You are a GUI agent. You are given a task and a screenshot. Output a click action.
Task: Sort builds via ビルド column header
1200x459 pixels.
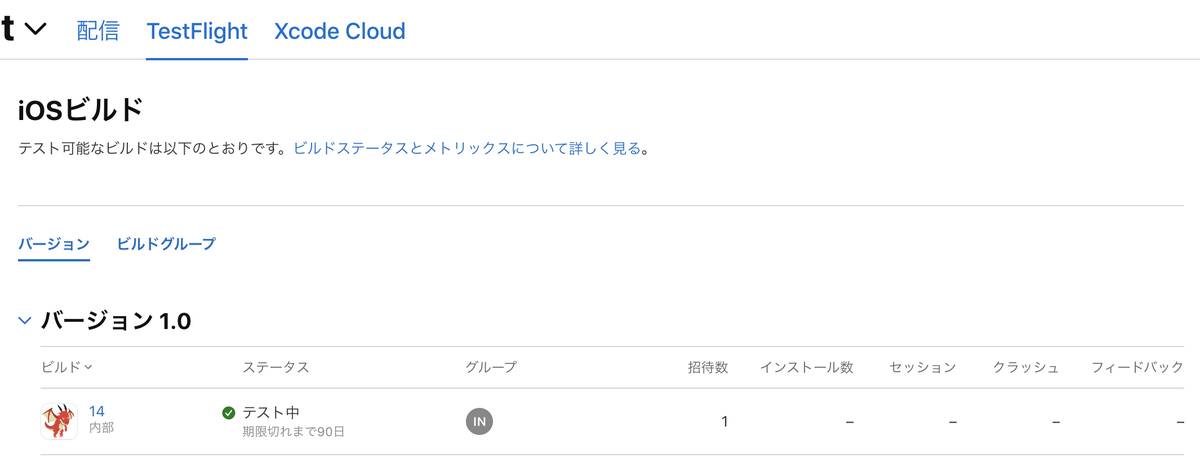67,367
